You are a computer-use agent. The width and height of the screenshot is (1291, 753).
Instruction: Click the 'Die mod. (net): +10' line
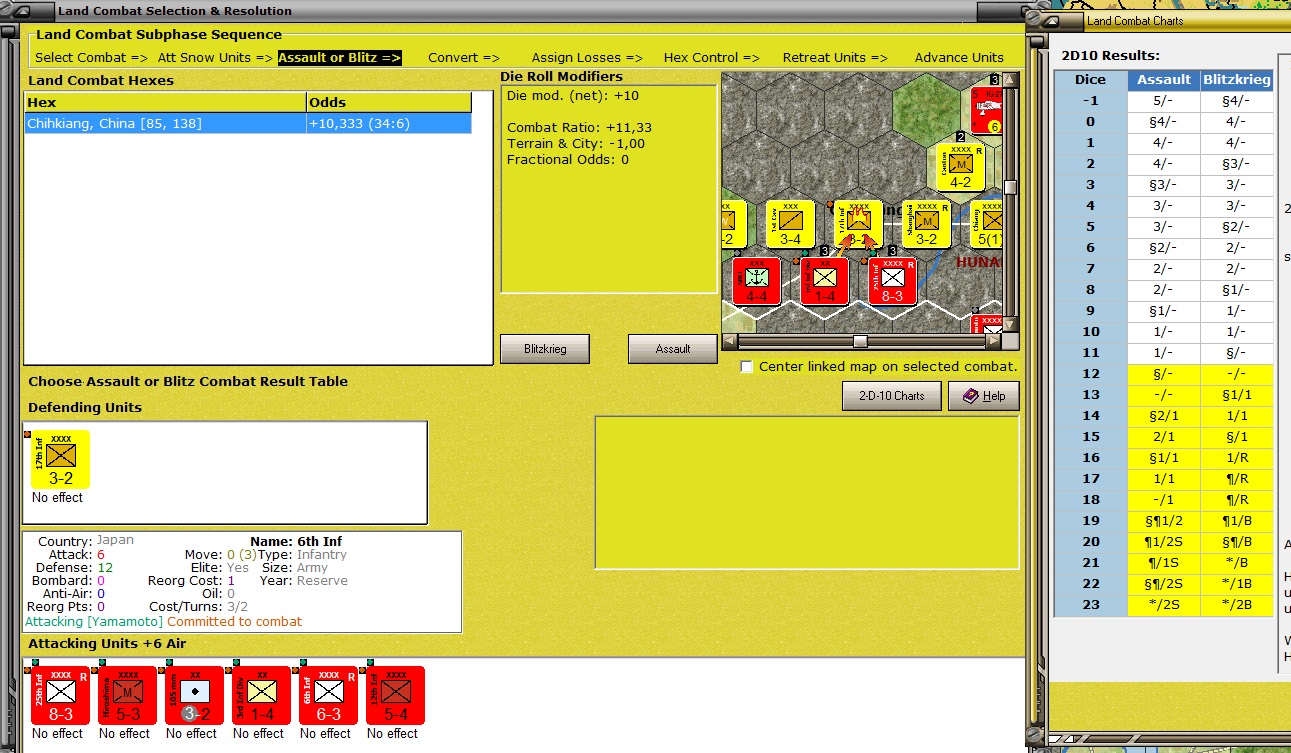[x=573, y=96]
